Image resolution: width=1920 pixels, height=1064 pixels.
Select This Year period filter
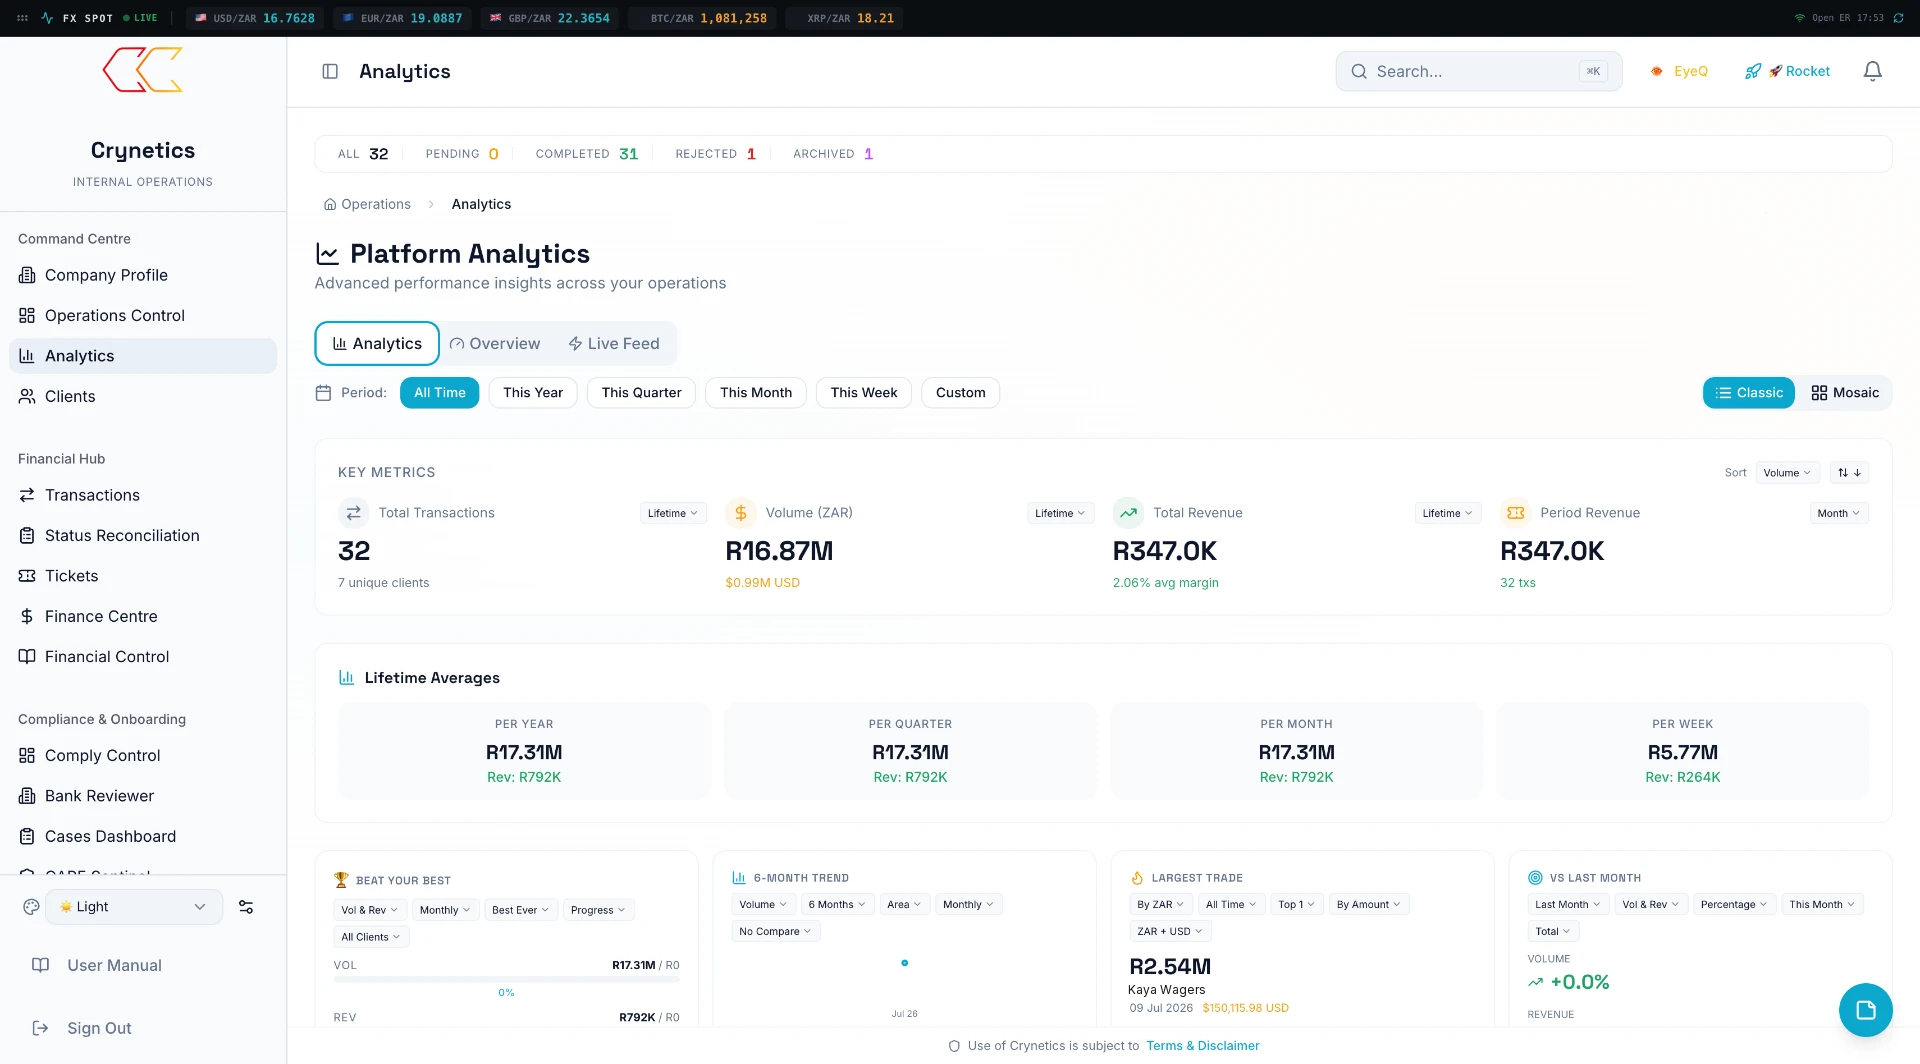[533, 393]
